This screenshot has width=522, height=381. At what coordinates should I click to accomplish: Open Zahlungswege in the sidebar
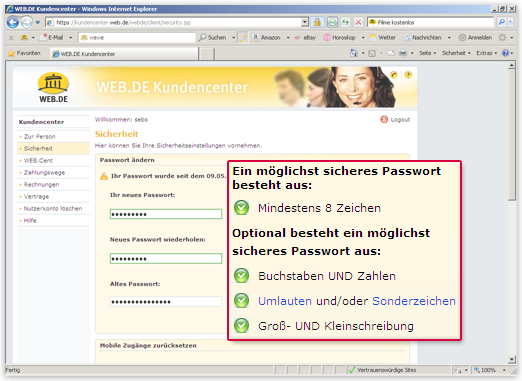pos(44,172)
